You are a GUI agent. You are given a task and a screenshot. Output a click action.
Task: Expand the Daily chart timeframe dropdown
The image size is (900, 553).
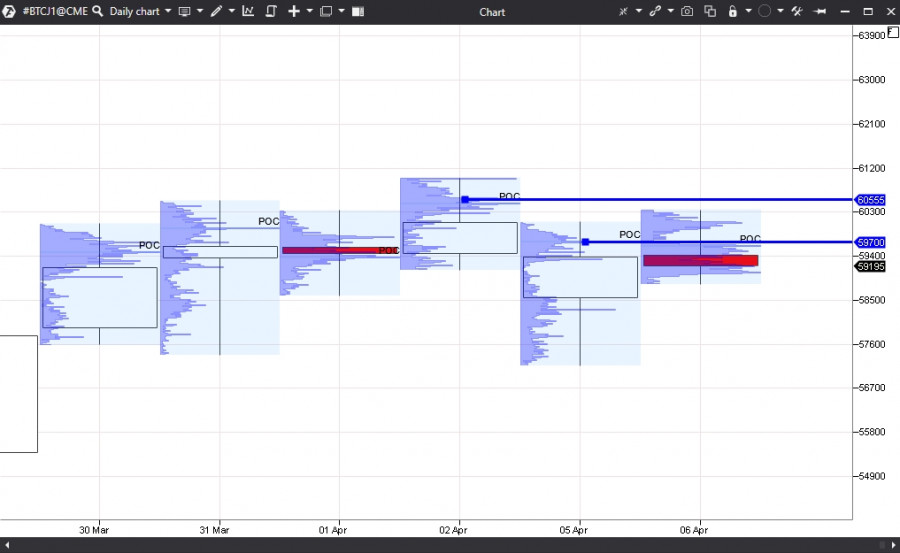[168, 11]
